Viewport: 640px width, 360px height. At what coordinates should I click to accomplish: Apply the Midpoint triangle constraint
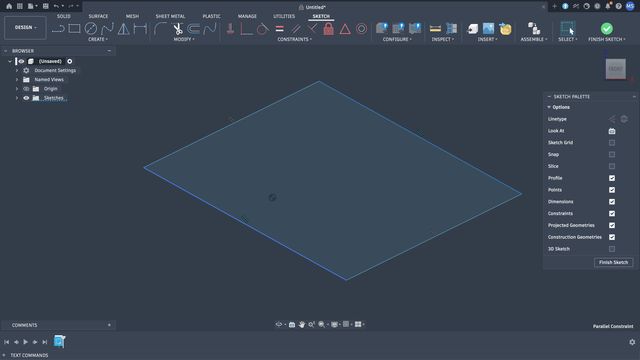tap(345, 29)
